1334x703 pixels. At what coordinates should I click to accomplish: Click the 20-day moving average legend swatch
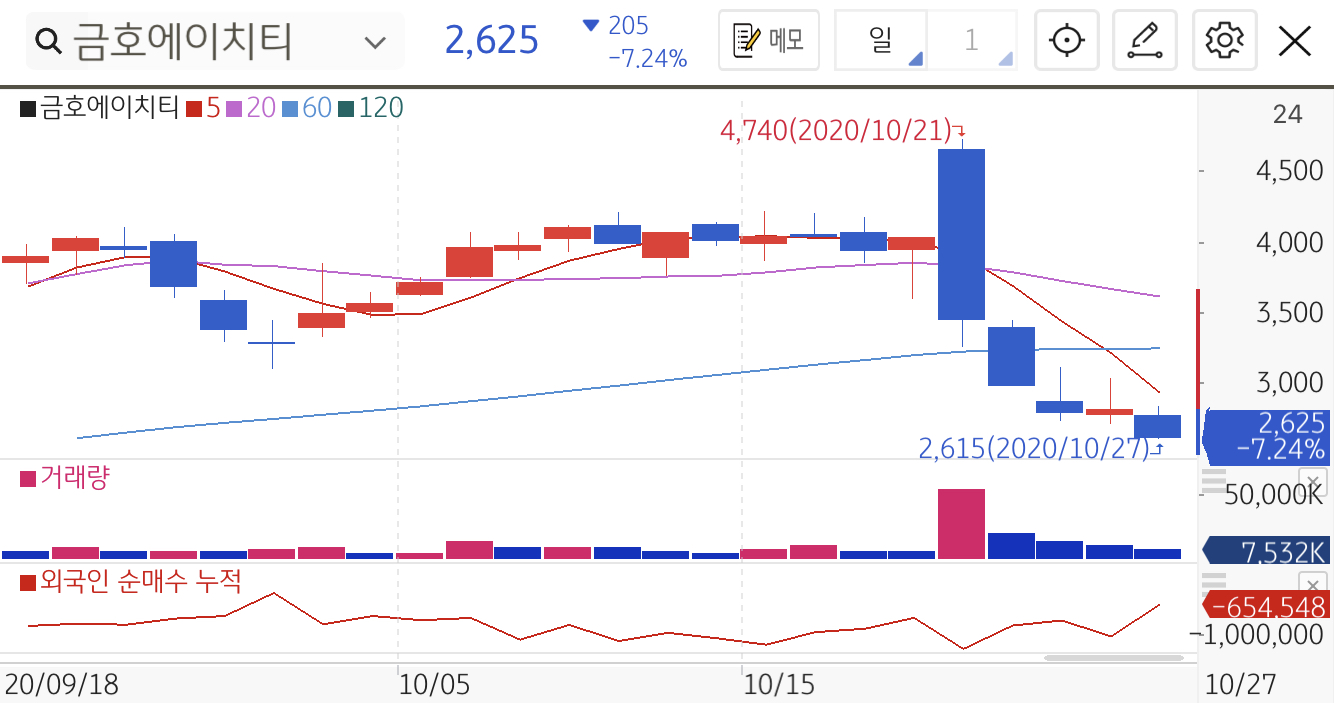[234, 108]
